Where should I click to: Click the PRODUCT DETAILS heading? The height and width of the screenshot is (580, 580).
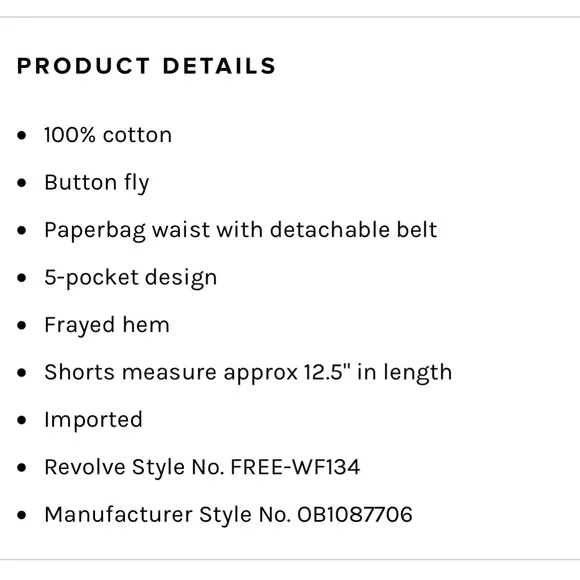tap(146, 66)
